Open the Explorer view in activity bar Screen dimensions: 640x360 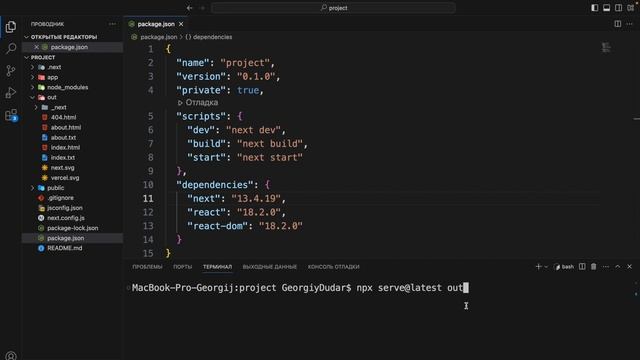11,27
